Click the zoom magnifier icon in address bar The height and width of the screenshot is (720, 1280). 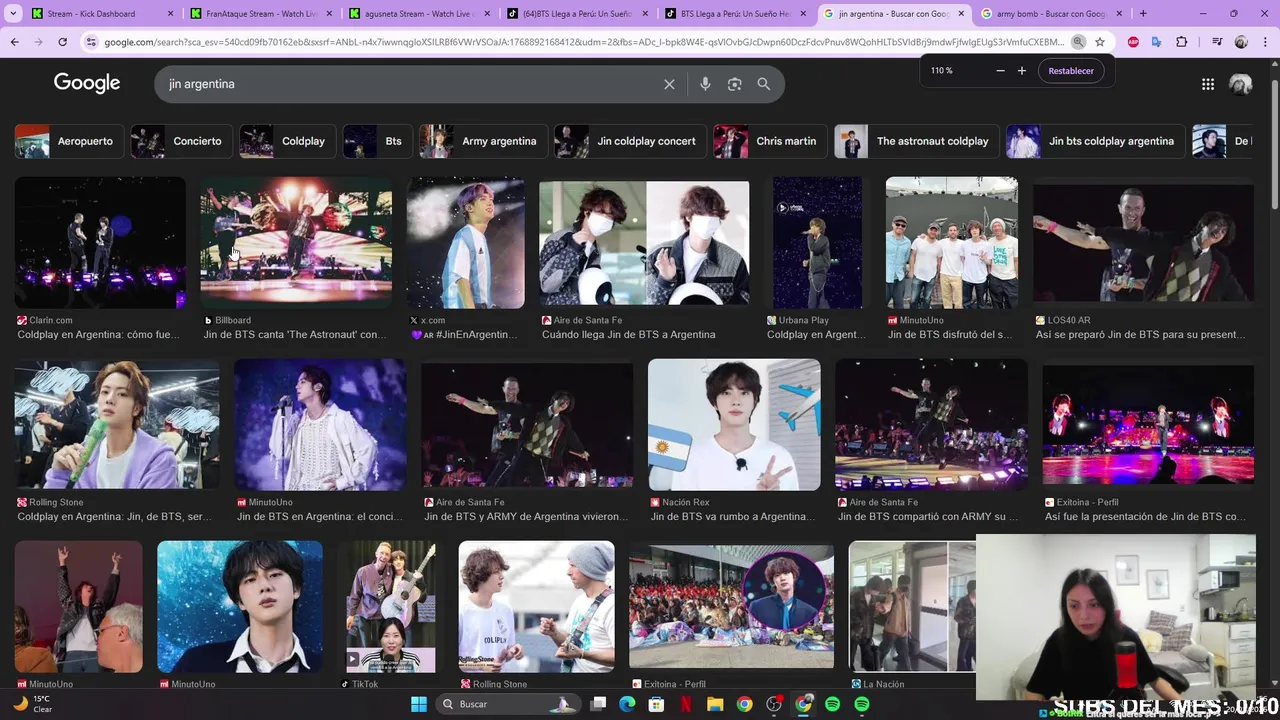pos(1078,42)
